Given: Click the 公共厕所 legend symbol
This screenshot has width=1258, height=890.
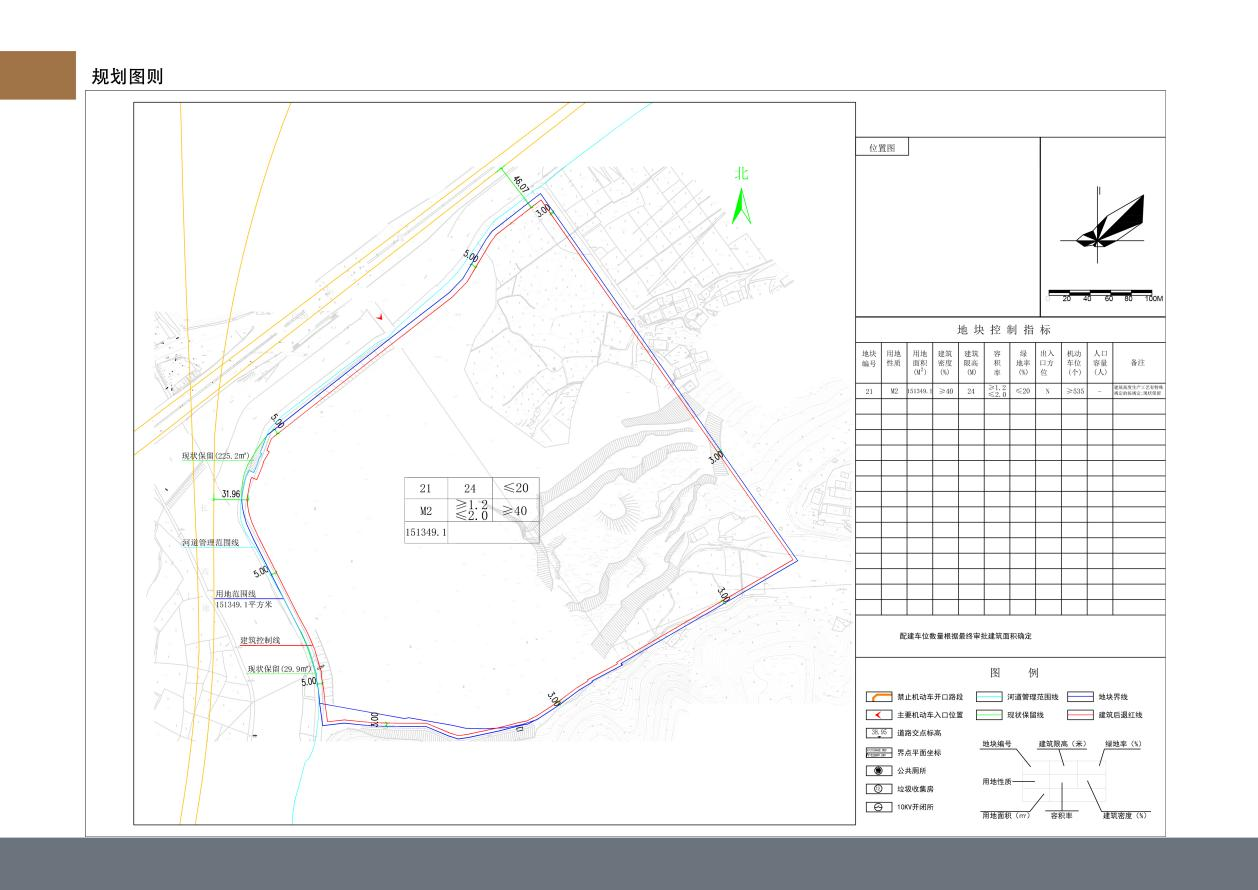Looking at the screenshot, I should (x=878, y=771).
